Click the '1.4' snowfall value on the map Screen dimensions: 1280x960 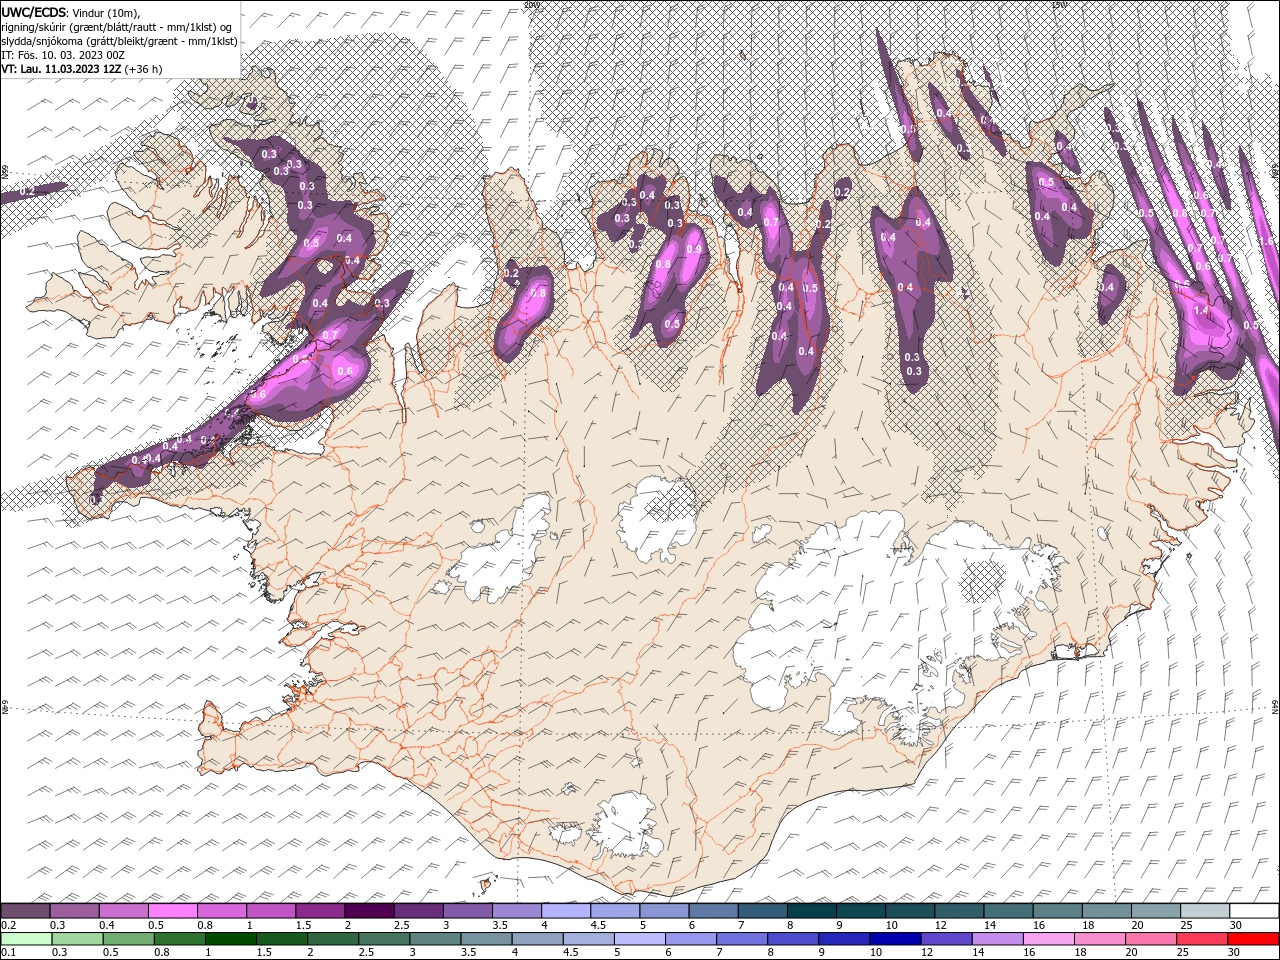pos(1202,311)
